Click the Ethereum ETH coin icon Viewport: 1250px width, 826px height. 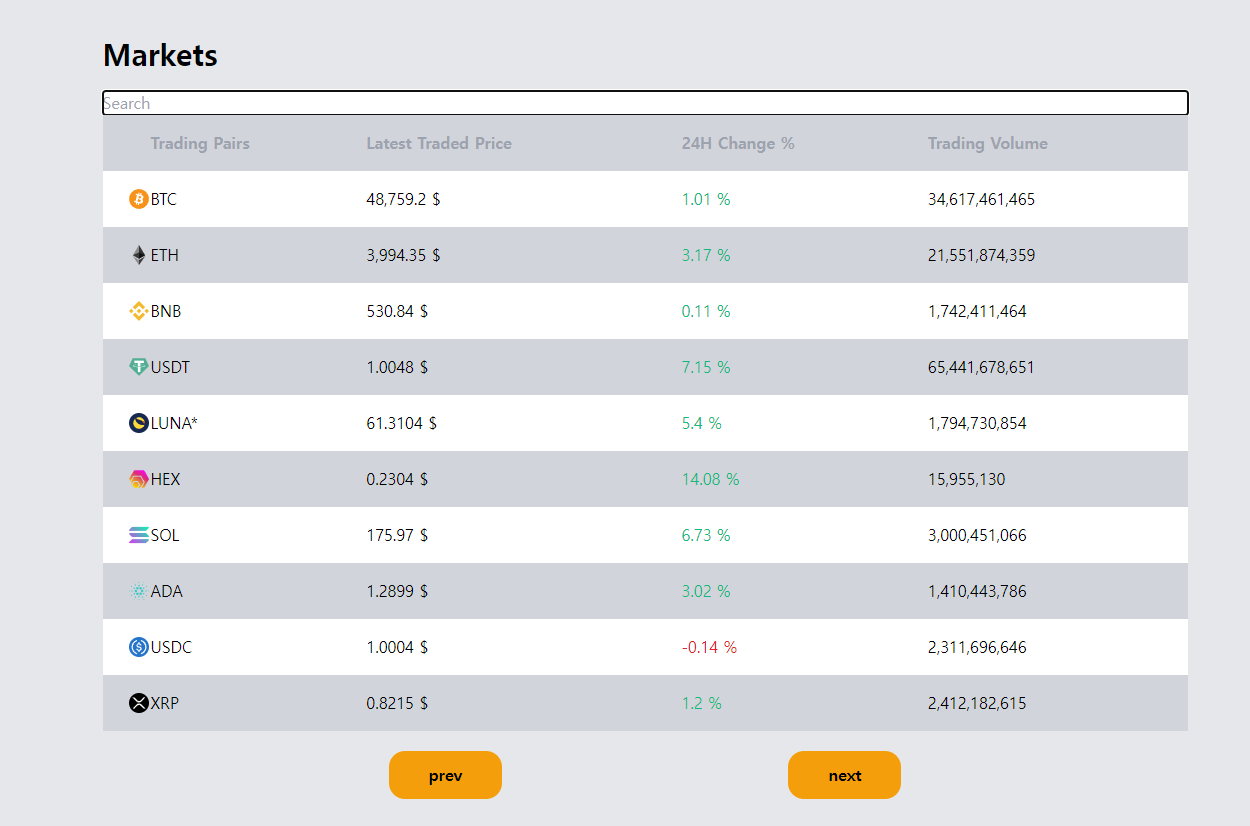(139, 255)
